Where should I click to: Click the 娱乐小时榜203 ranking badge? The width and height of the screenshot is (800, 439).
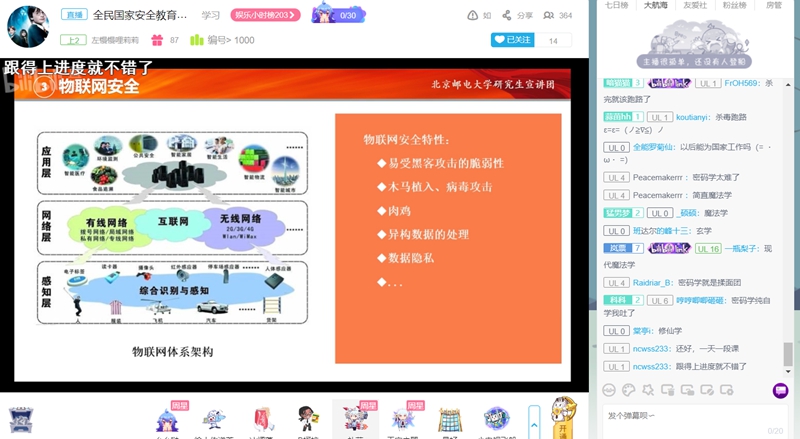264,15
